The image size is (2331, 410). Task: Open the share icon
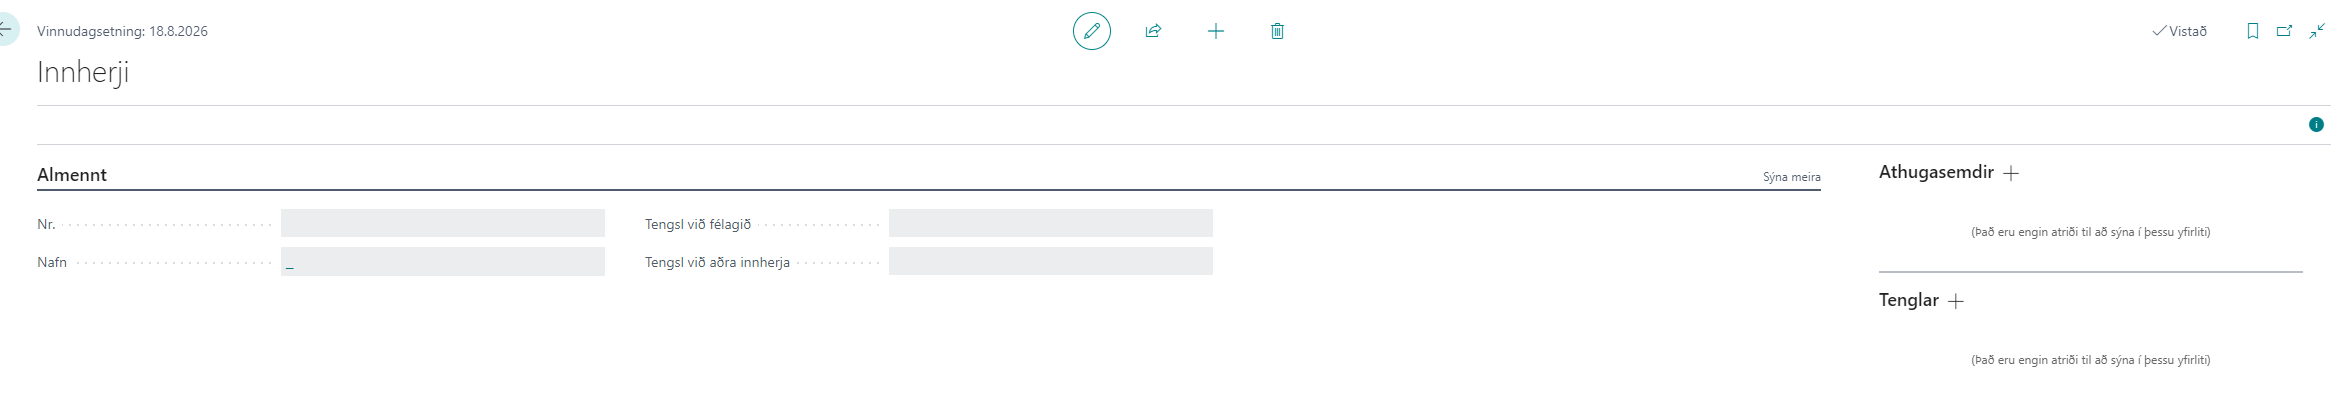[x=1153, y=31]
